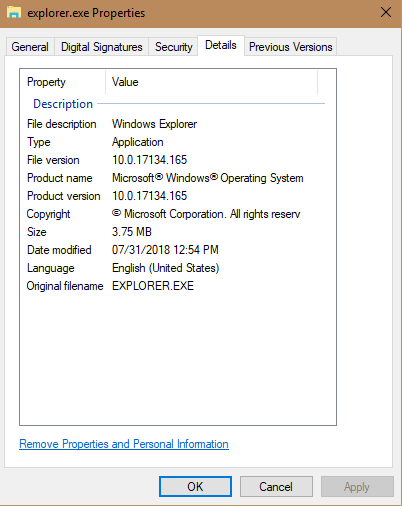Select the Original filename property label
Image resolution: width=402 pixels, height=506 pixels.
click(65, 286)
